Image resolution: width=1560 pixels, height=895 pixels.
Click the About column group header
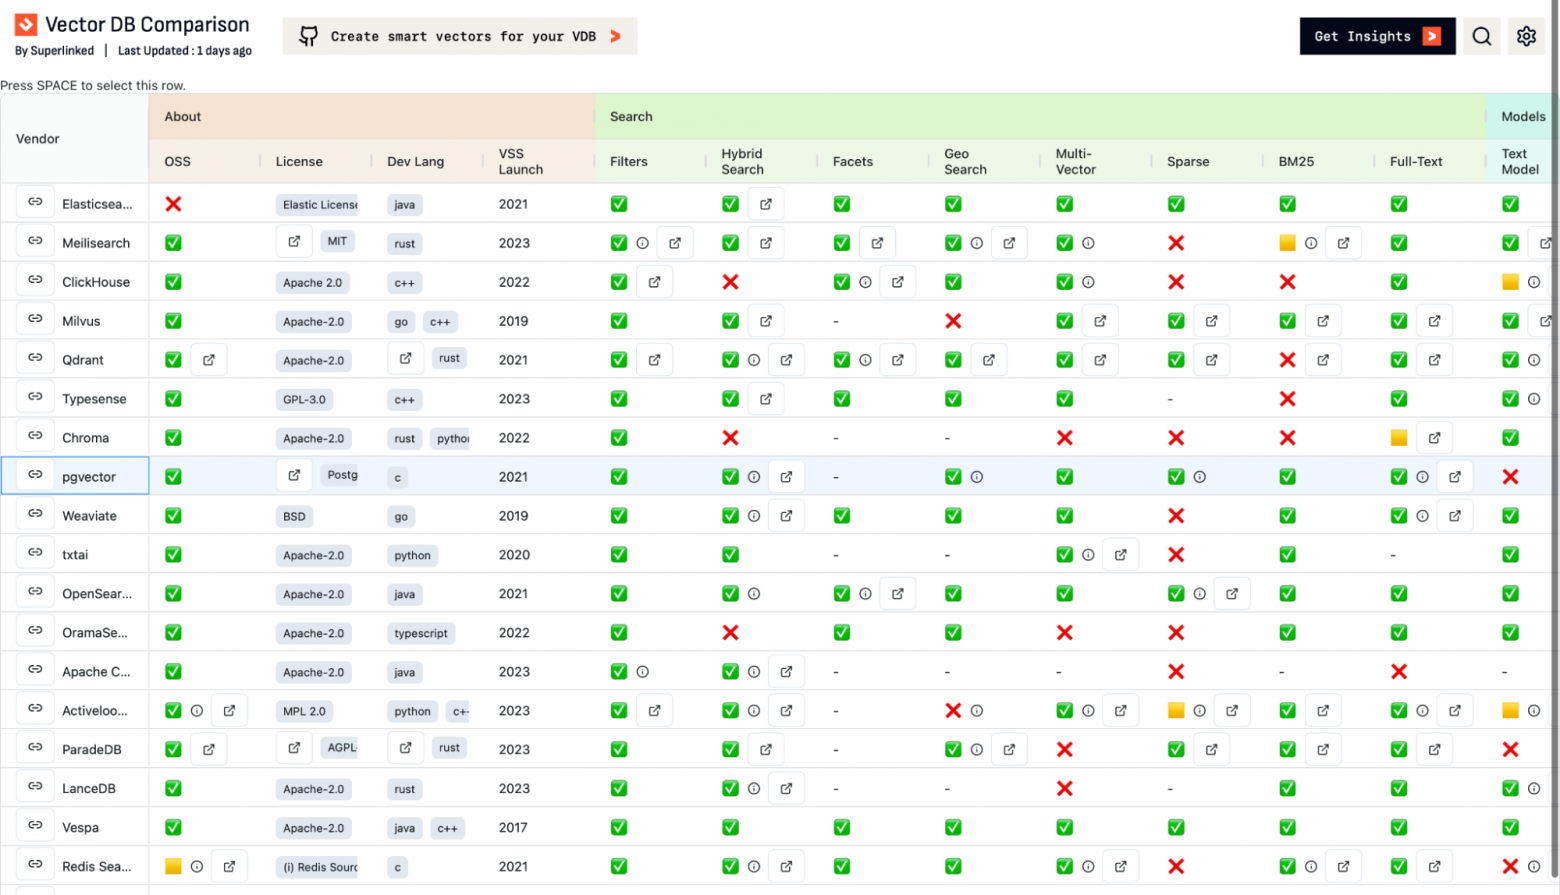182,116
